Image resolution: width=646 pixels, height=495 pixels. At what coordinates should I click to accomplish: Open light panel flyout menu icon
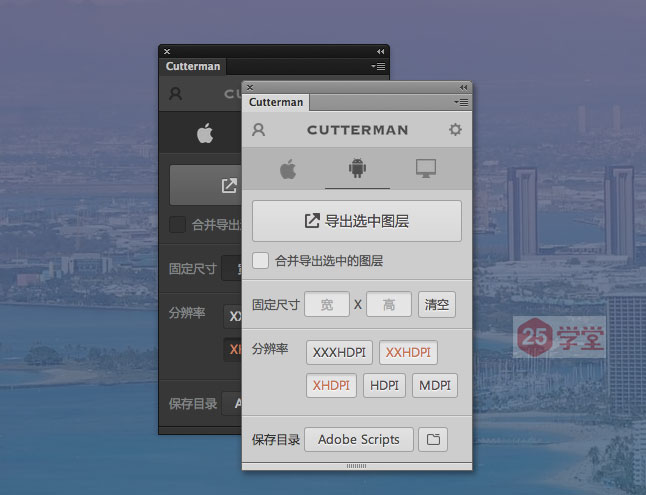(x=461, y=102)
